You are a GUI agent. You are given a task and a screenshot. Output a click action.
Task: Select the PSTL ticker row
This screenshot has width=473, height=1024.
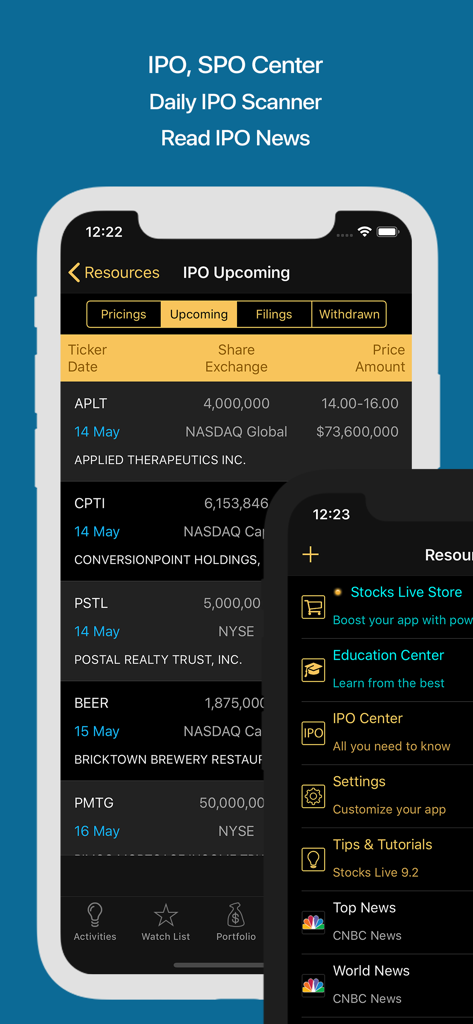pyautogui.click(x=163, y=632)
